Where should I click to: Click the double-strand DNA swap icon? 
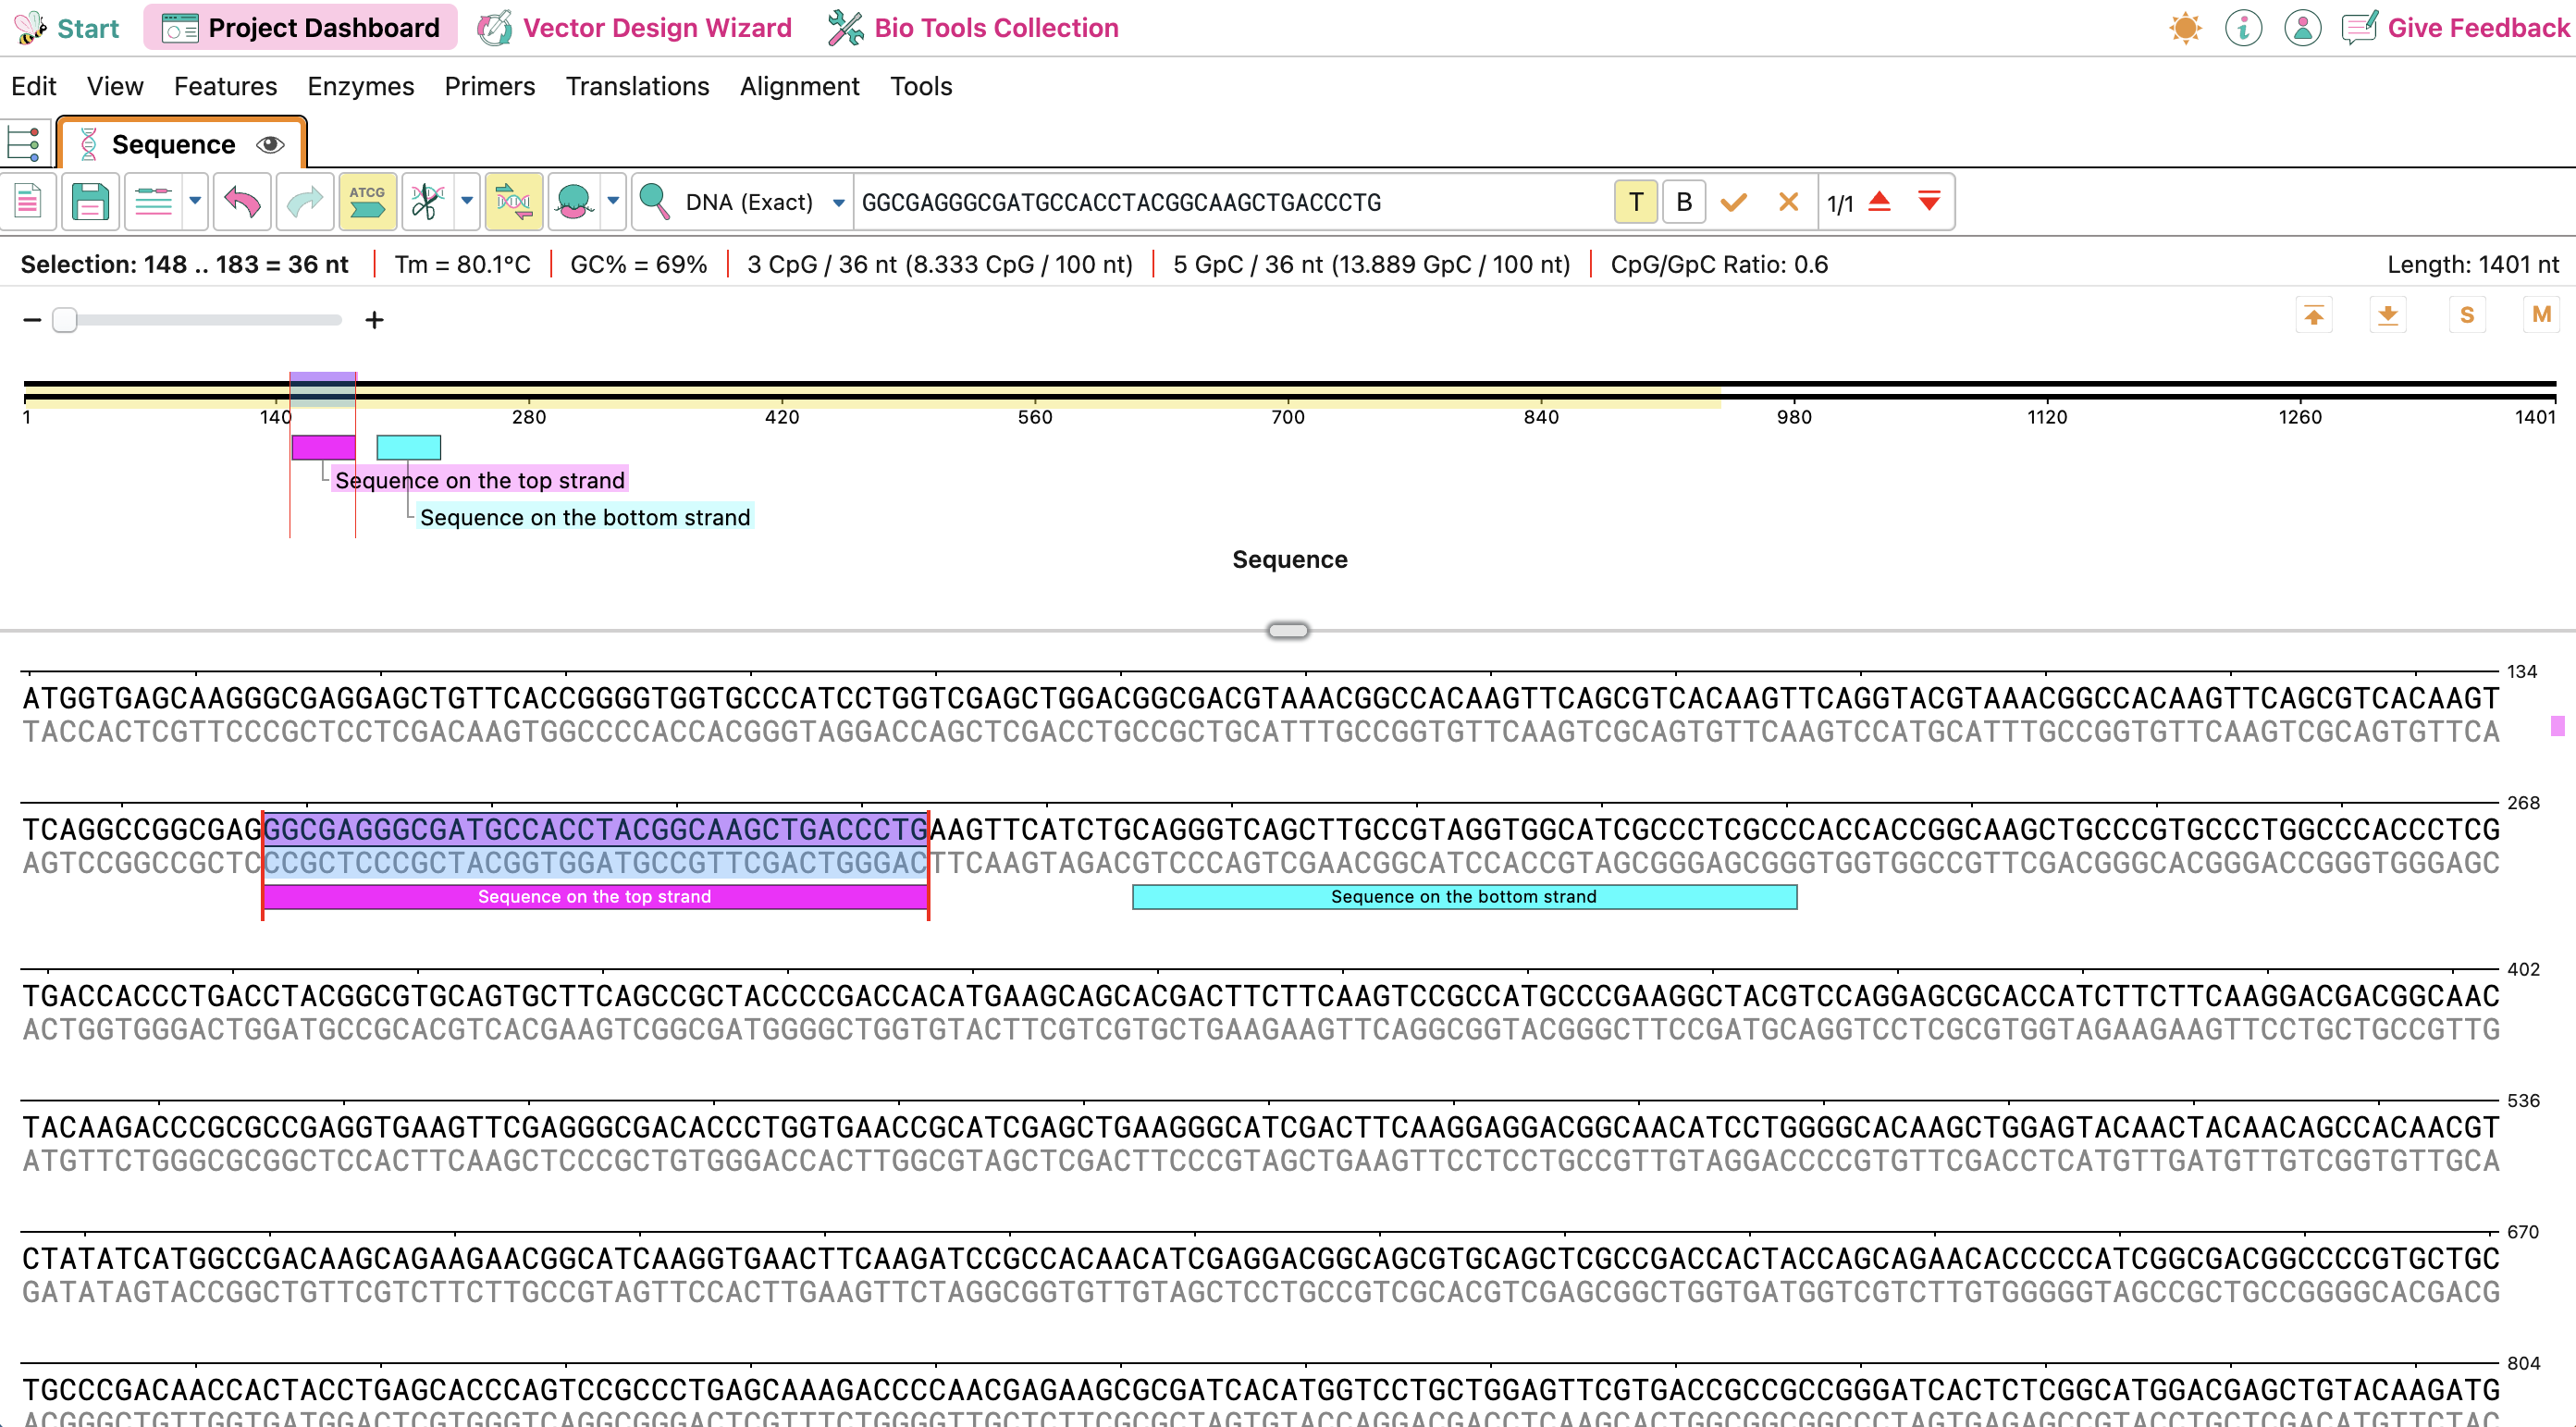[x=513, y=202]
